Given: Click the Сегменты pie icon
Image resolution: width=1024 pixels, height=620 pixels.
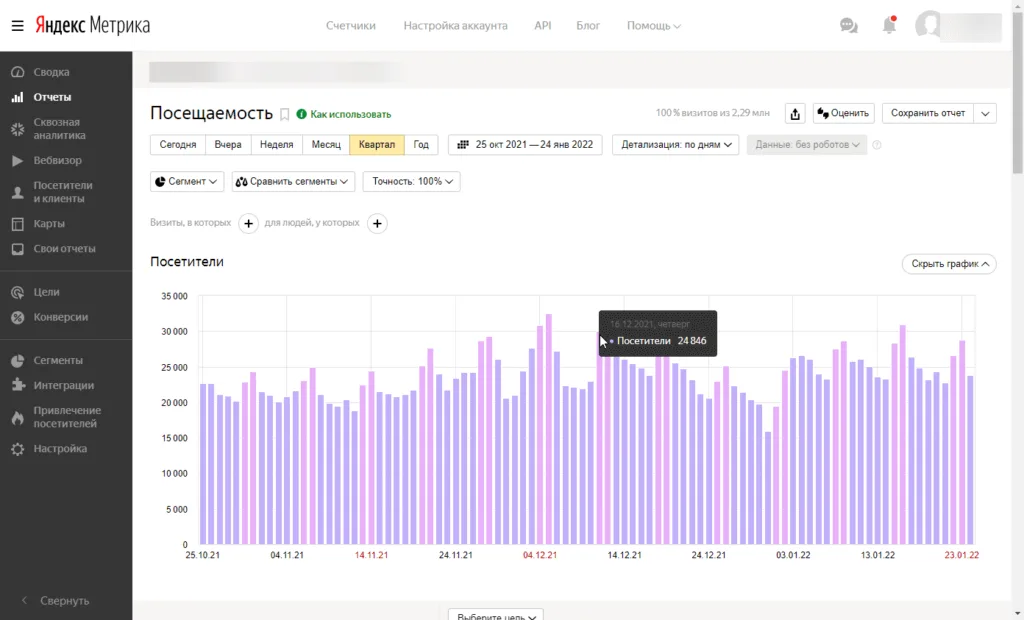Looking at the screenshot, I should point(18,361).
